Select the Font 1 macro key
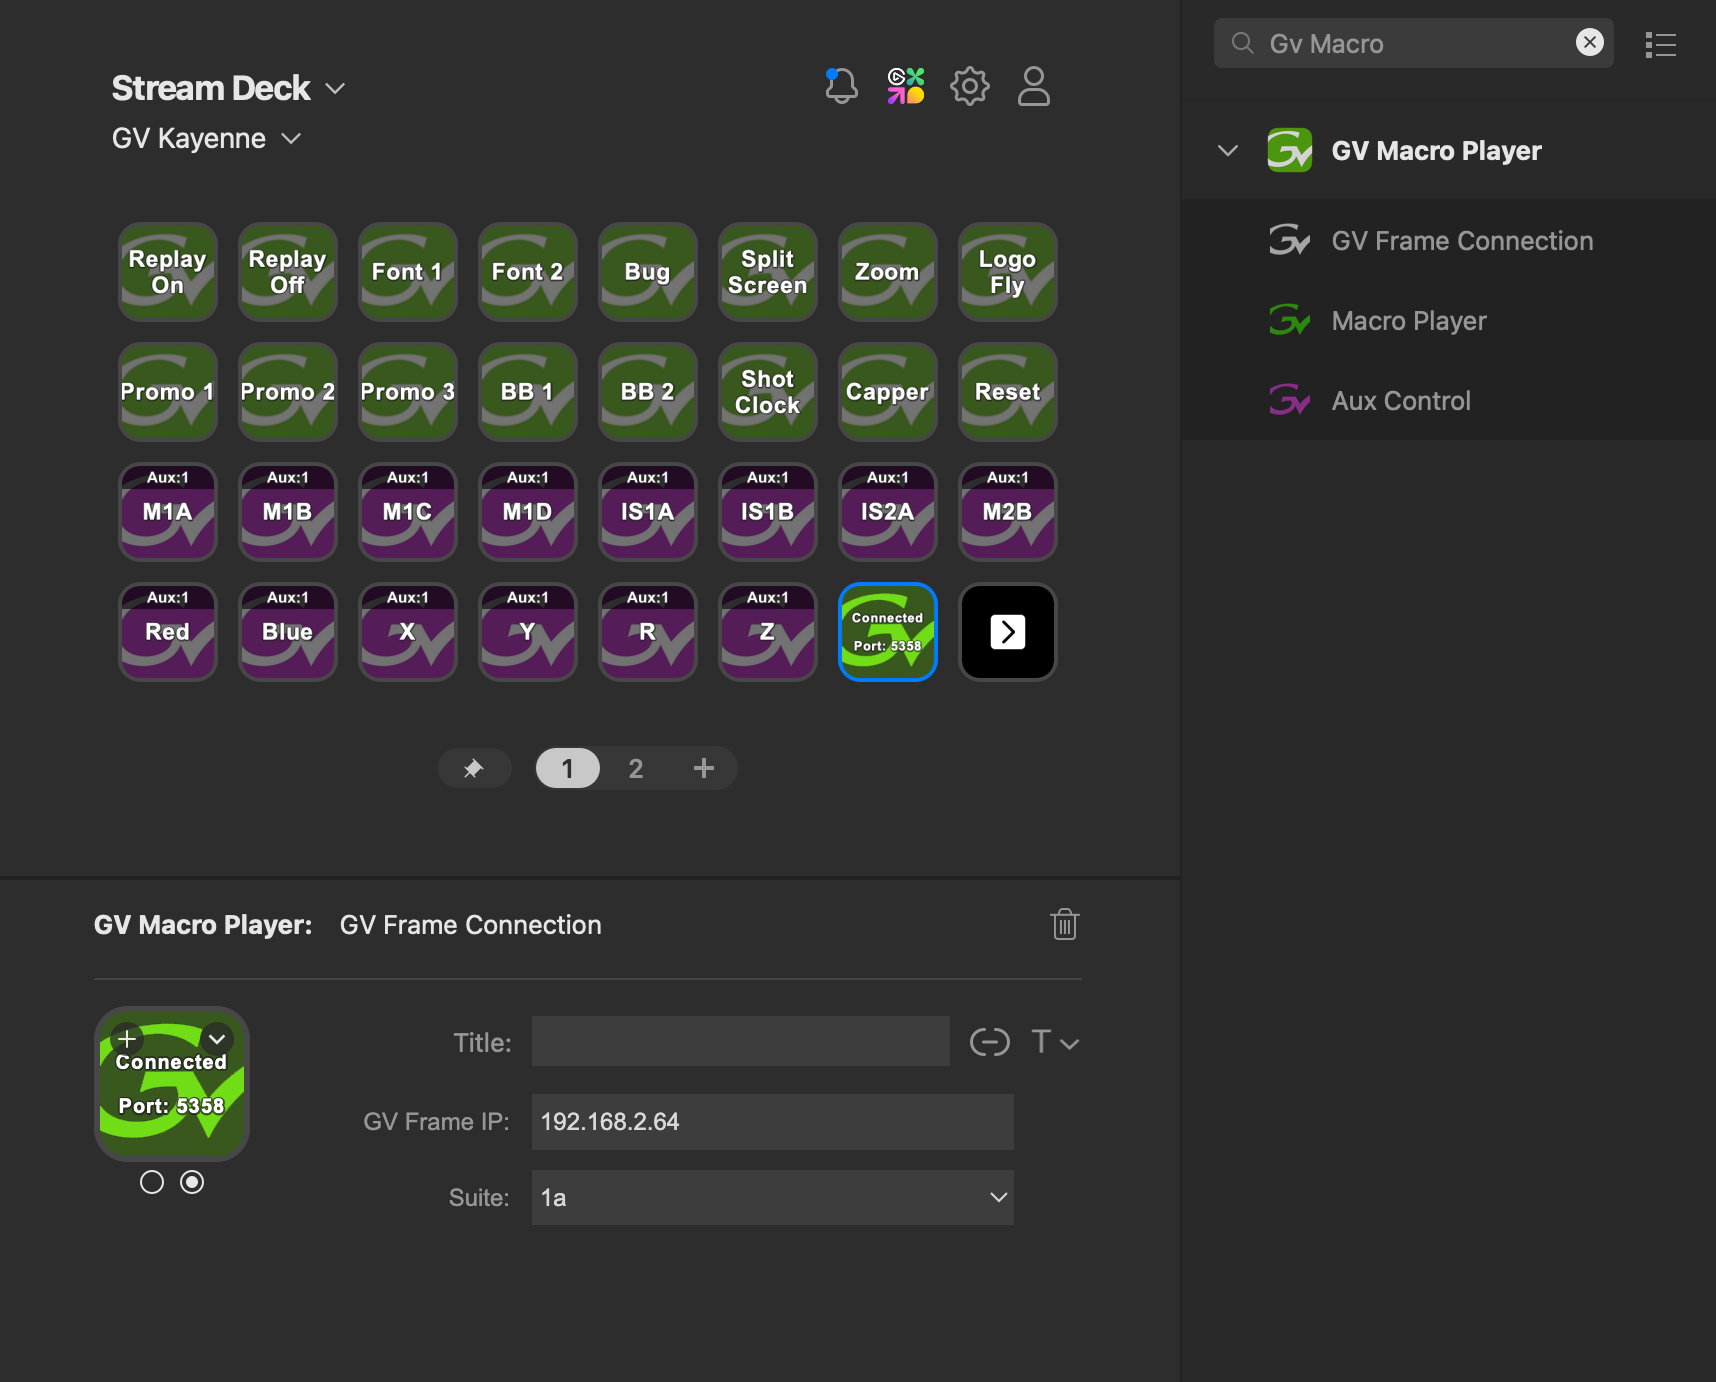Image resolution: width=1716 pixels, height=1382 pixels. [408, 272]
